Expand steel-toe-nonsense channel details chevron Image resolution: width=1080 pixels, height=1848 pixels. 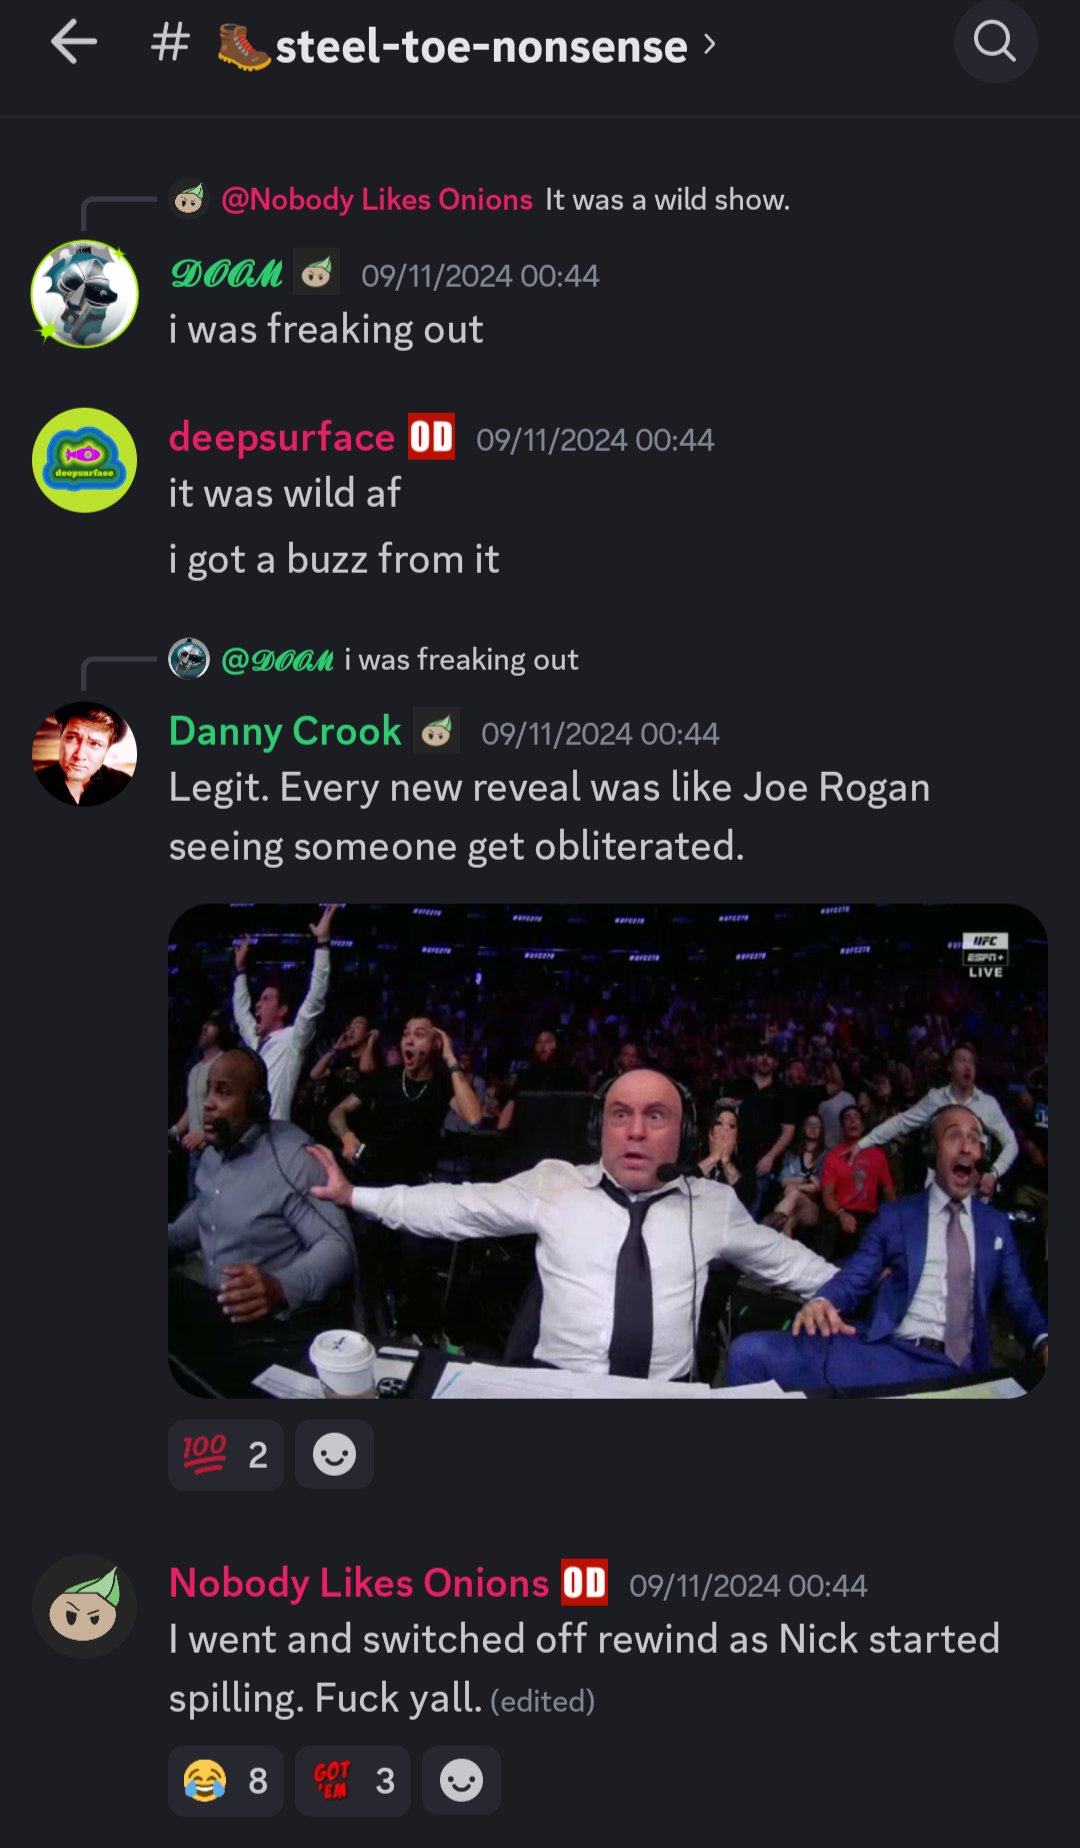coord(709,44)
